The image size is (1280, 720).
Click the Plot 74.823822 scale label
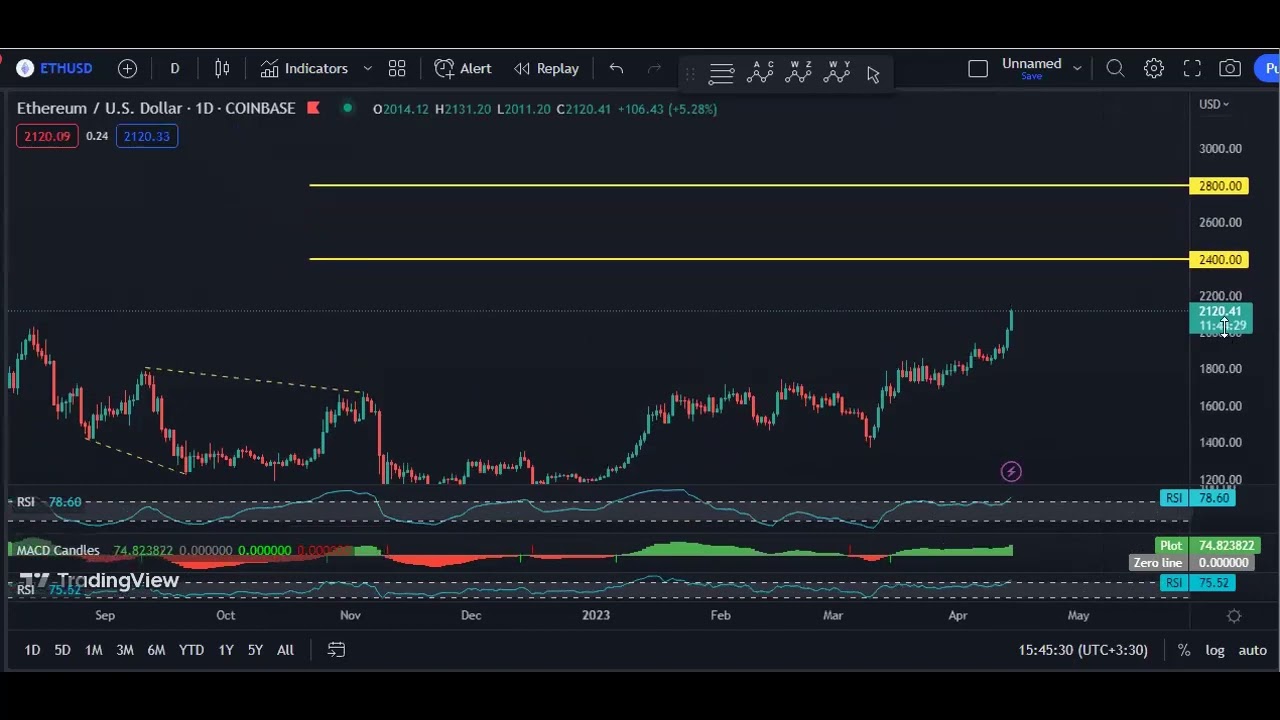tap(1207, 546)
